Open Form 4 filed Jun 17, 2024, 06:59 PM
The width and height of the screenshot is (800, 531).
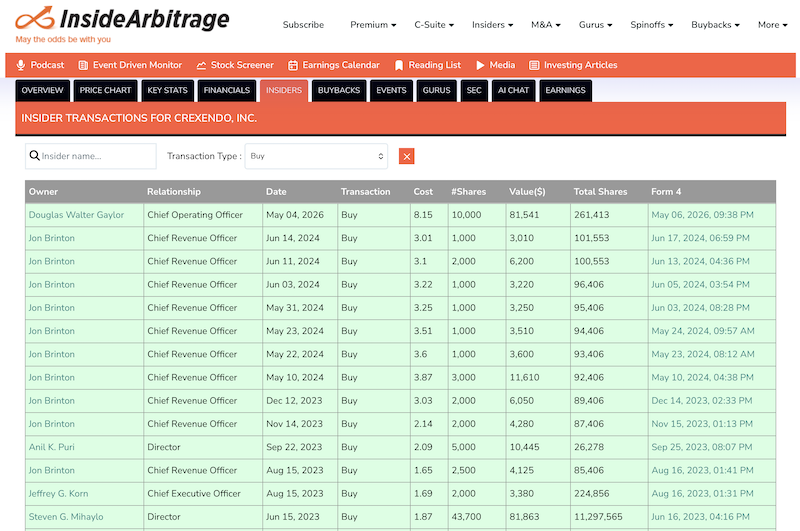700,238
